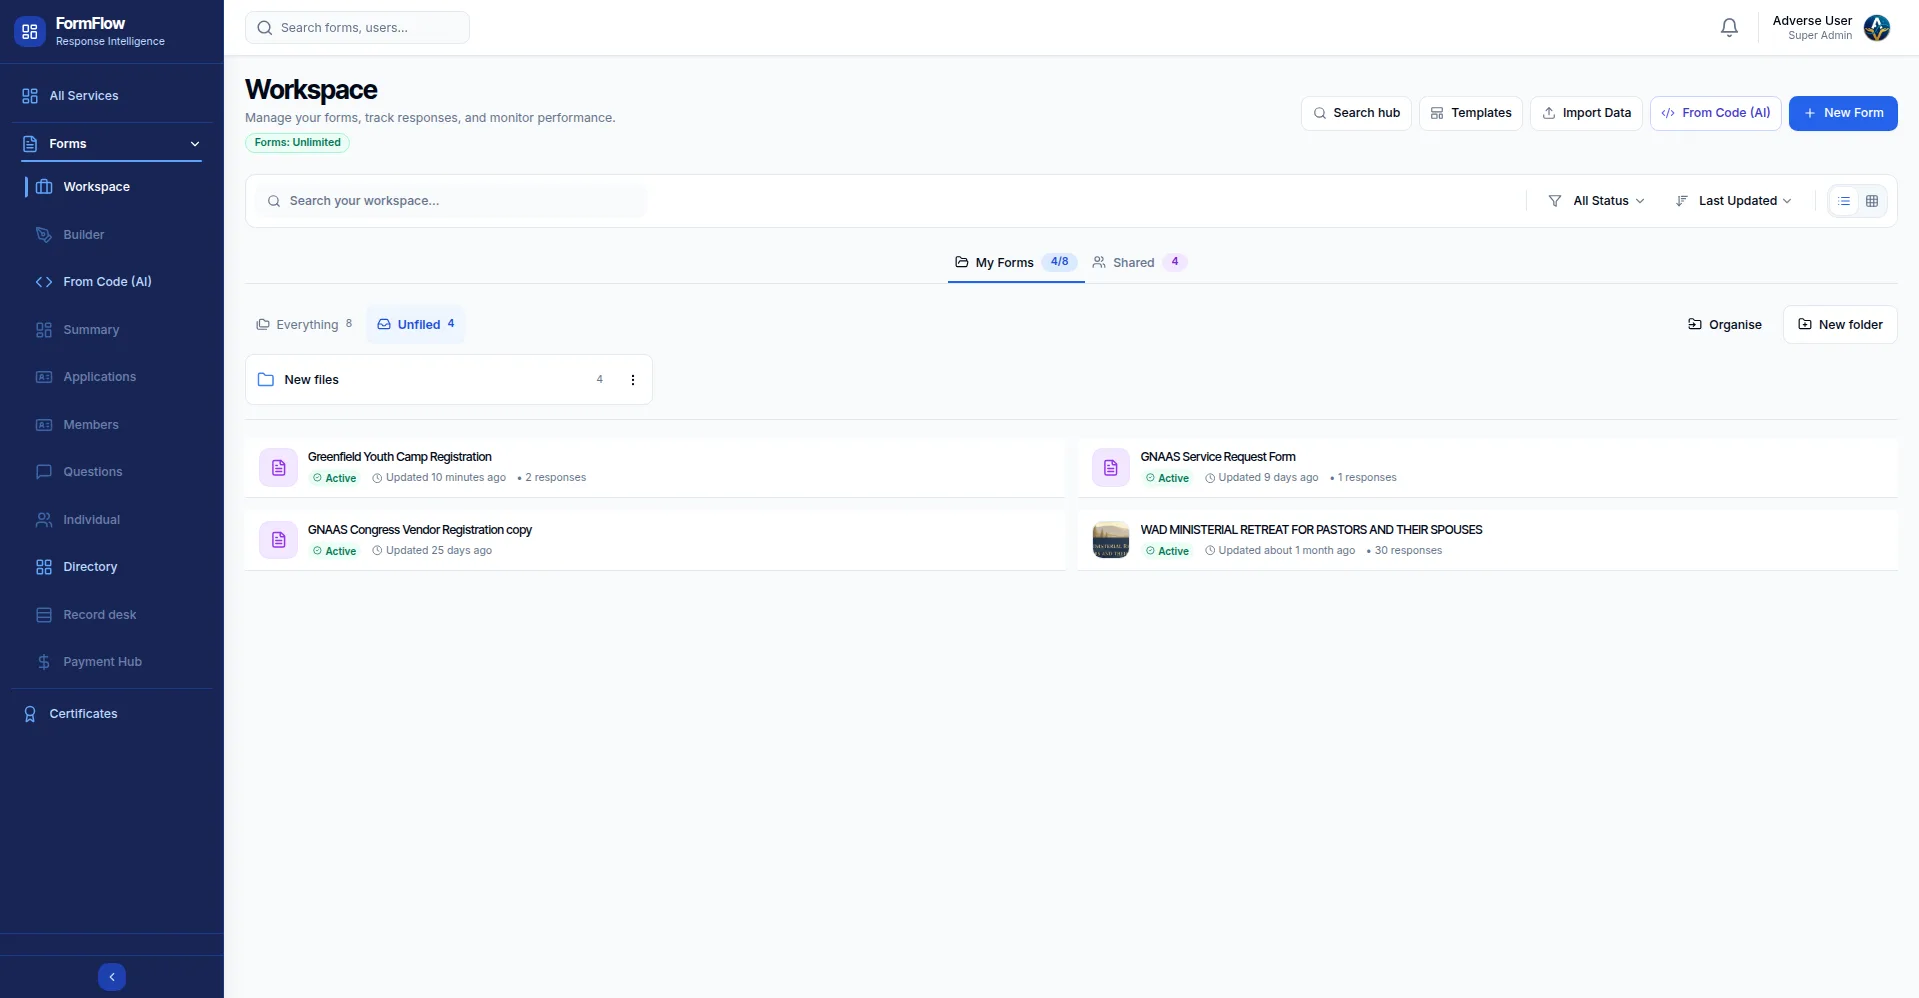Click the Payment Hub dollar icon

click(x=44, y=662)
